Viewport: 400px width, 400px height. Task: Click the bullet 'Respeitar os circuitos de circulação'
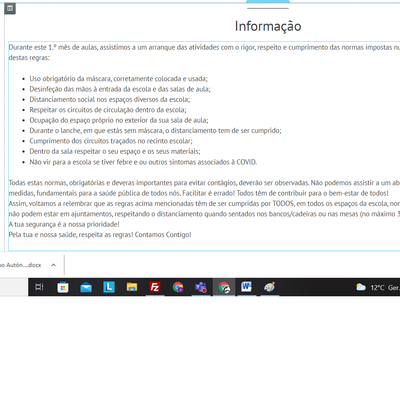tap(108, 110)
